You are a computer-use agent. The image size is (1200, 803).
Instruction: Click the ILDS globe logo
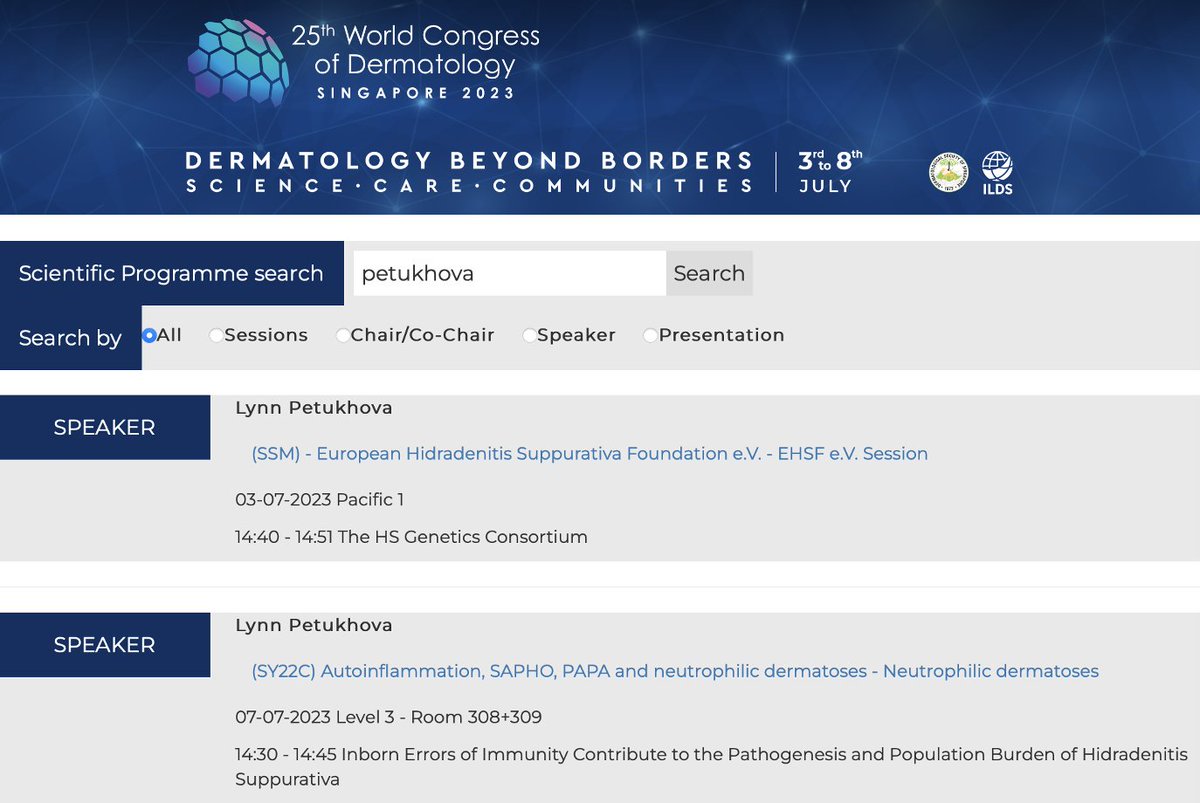coord(997,173)
